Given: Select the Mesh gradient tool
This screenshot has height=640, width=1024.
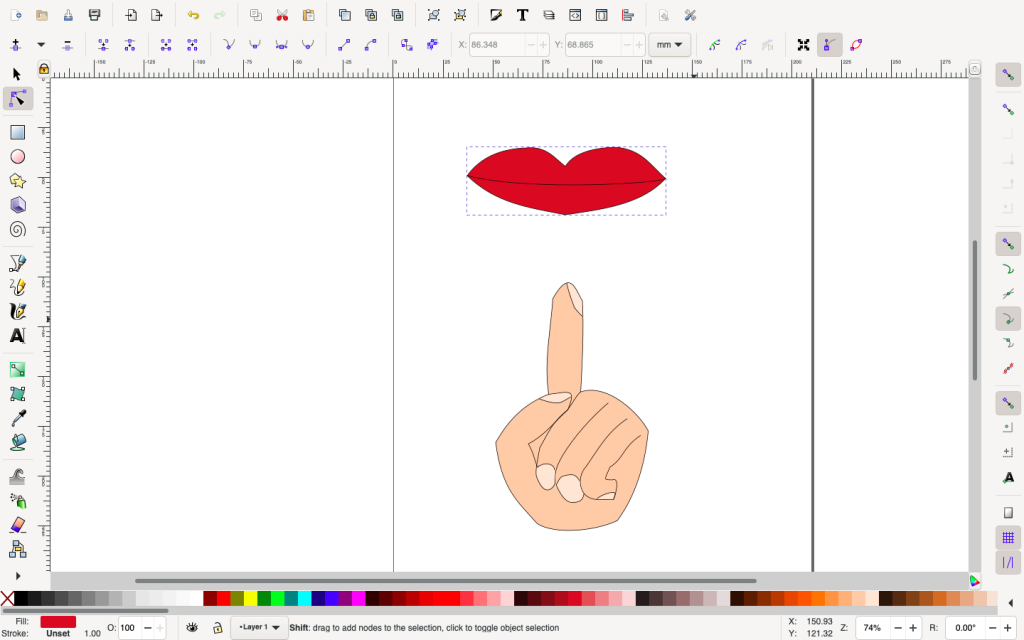Looking at the screenshot, I should (x=18, y=394).
